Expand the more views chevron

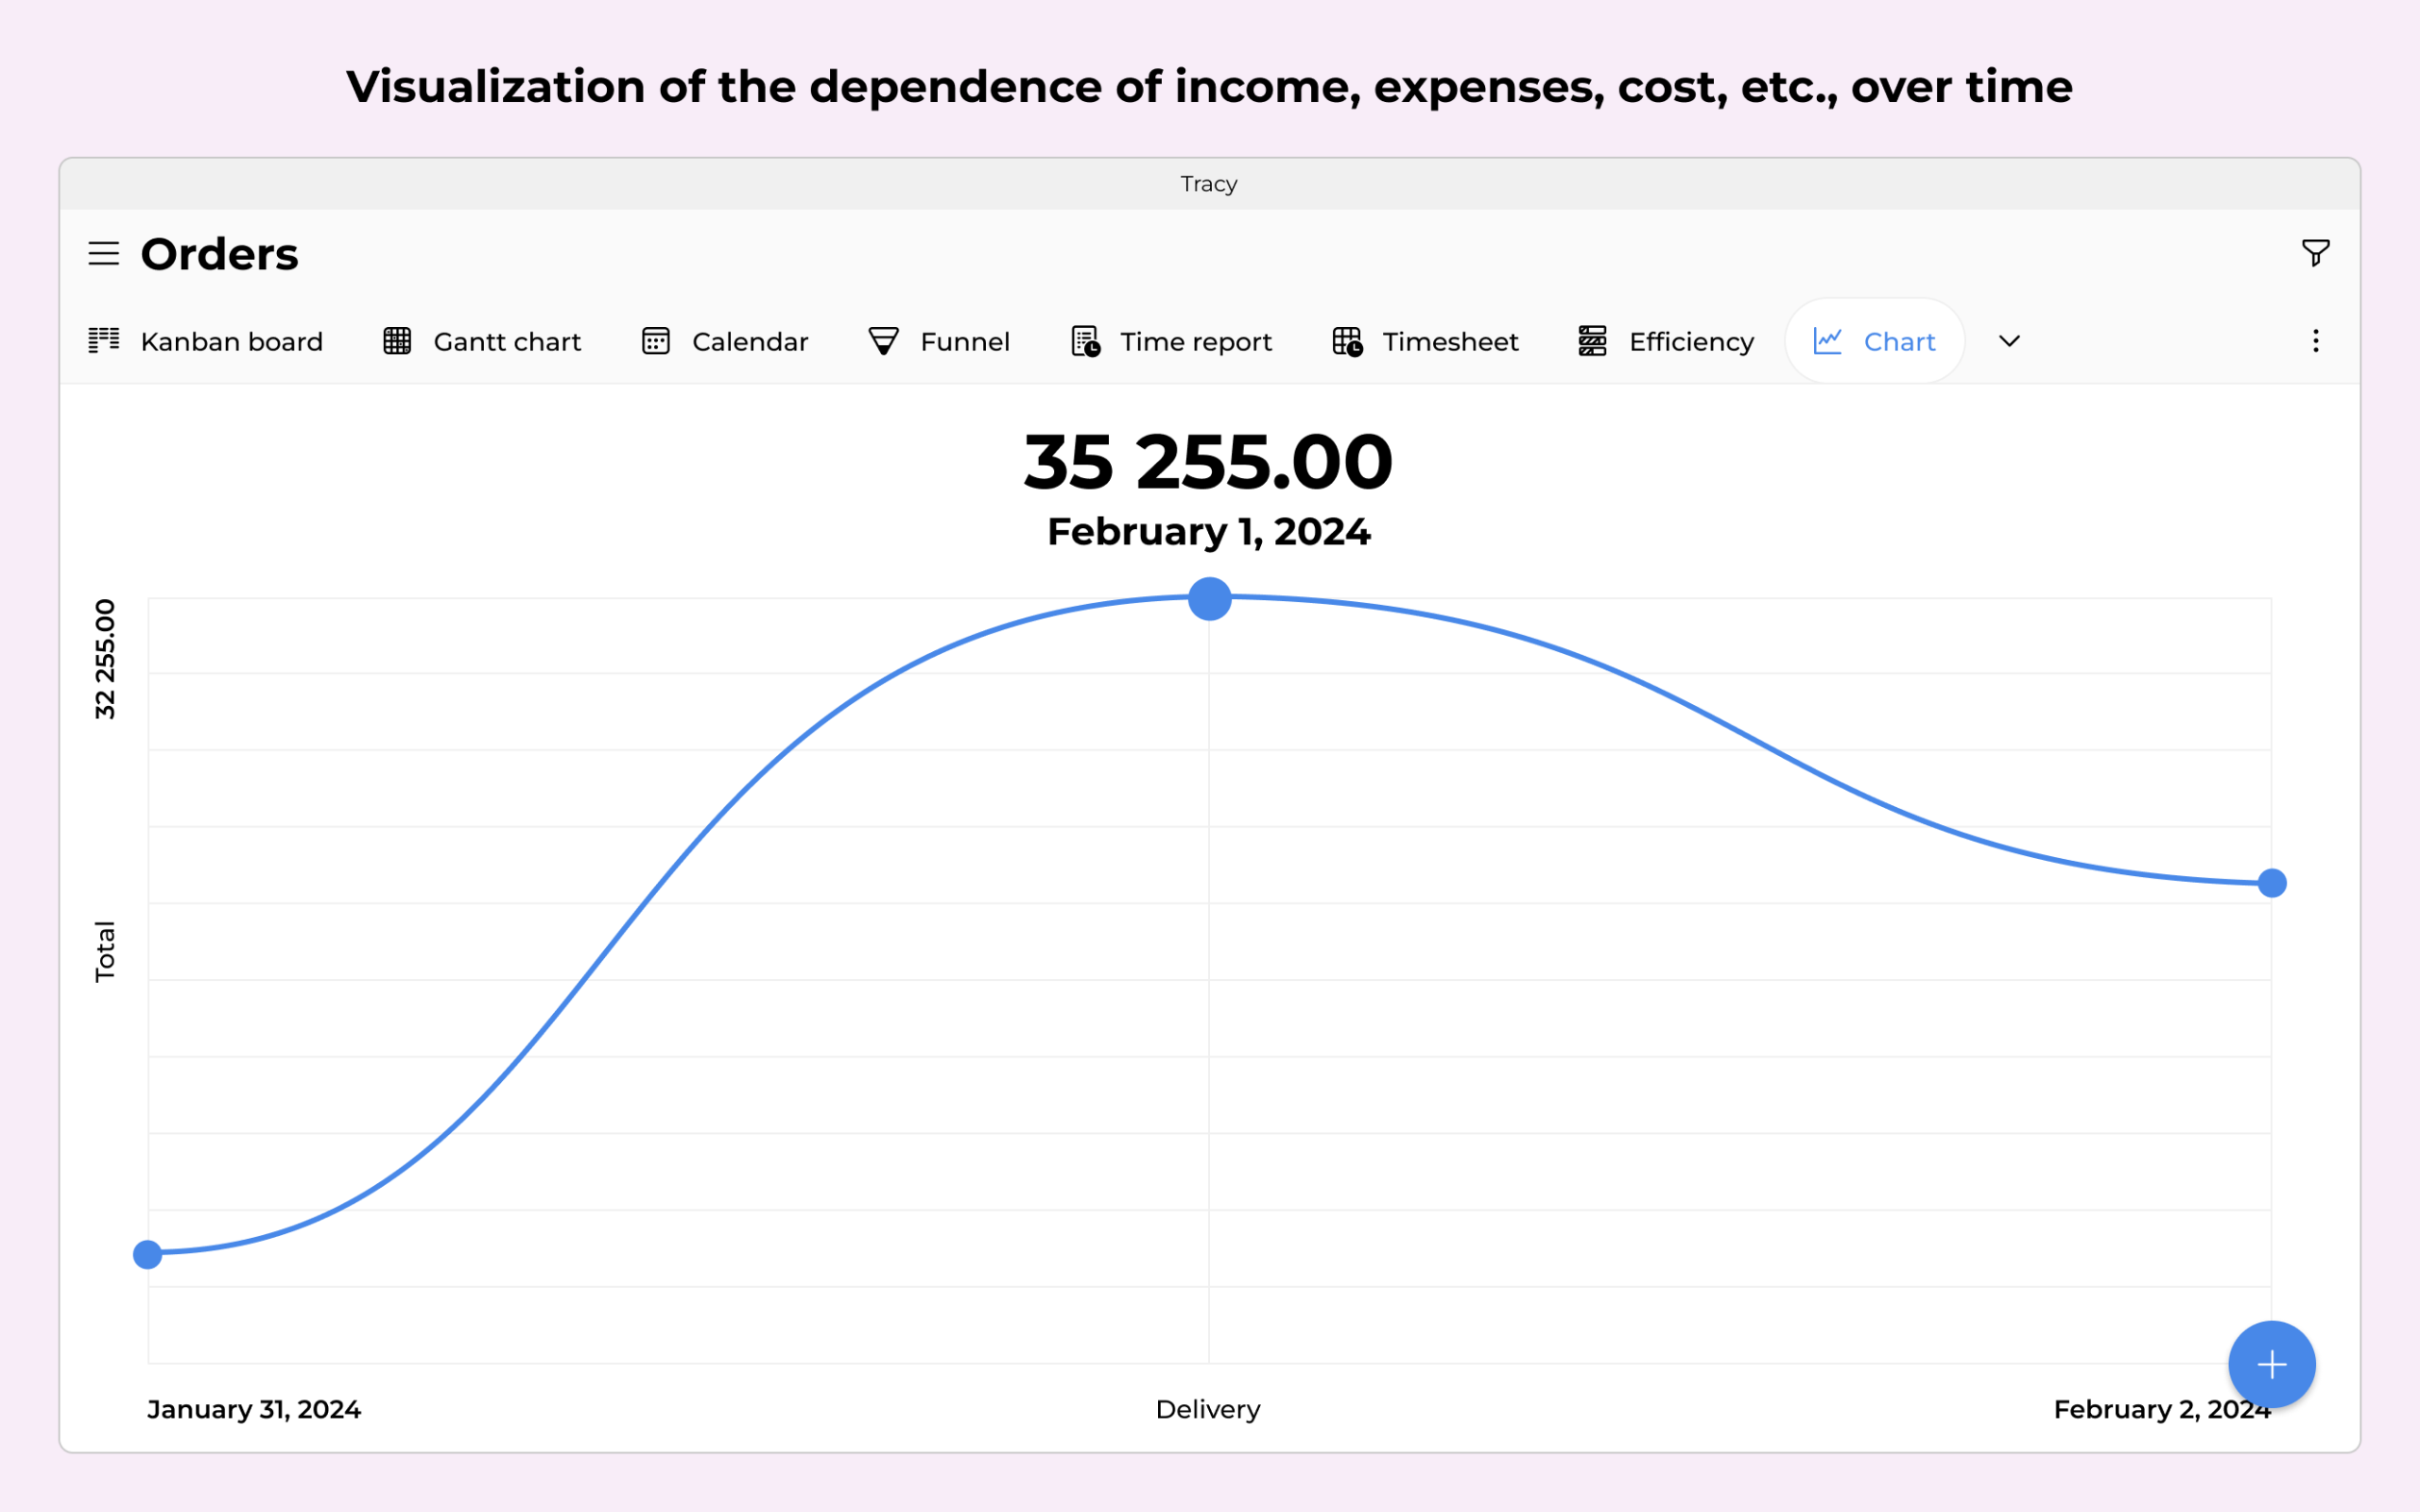click(2009, 342)
